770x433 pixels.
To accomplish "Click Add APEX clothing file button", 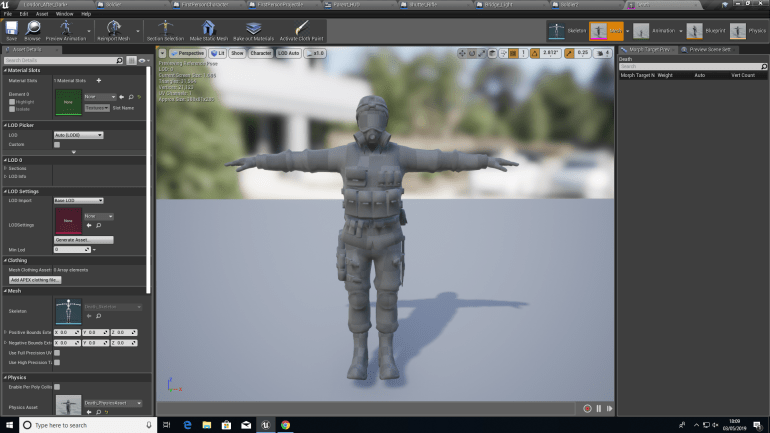I will [x=35, y=280].
